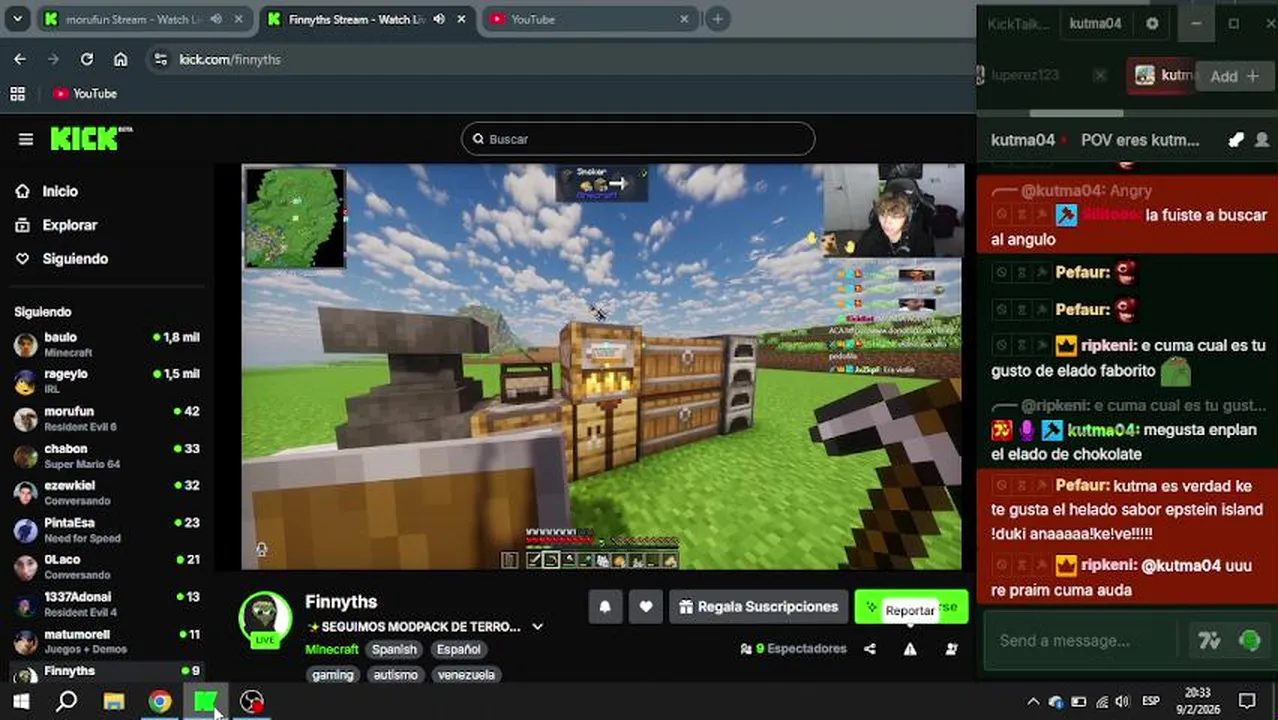Viewport: 1278px width, 720px height.
Task: Close the luperez123 chat tab
Action: click(x=1100, y=75)
